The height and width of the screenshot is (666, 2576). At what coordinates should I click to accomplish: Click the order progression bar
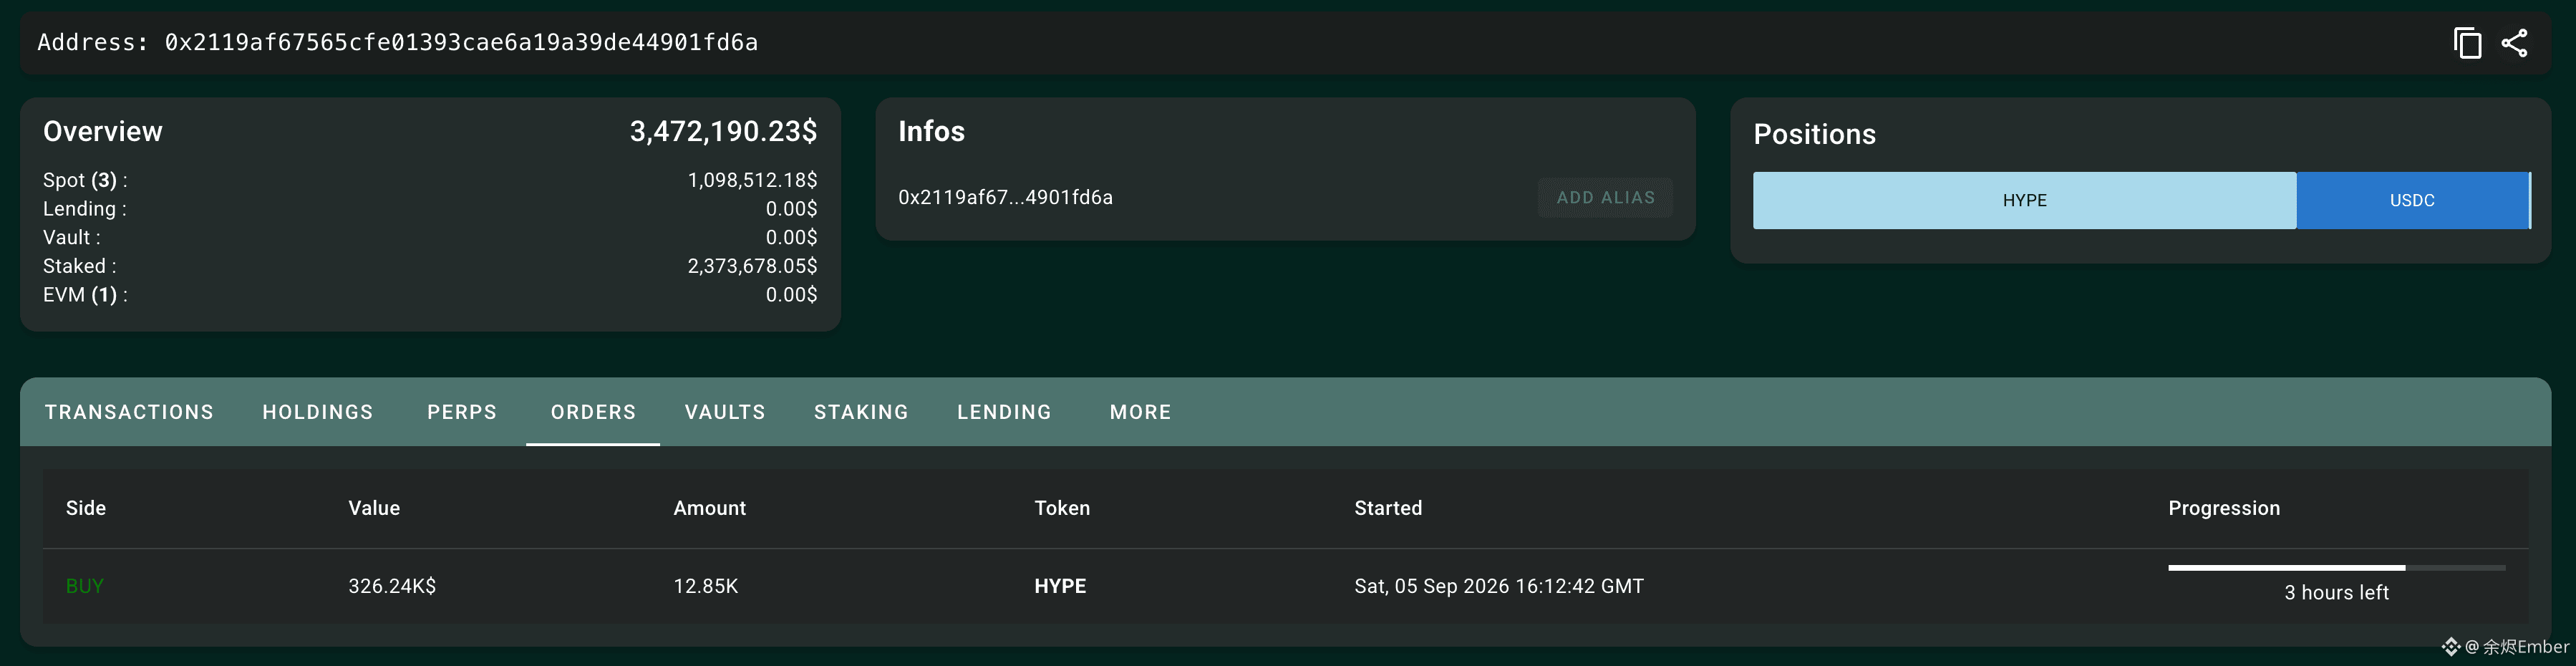coord(2336,568)
